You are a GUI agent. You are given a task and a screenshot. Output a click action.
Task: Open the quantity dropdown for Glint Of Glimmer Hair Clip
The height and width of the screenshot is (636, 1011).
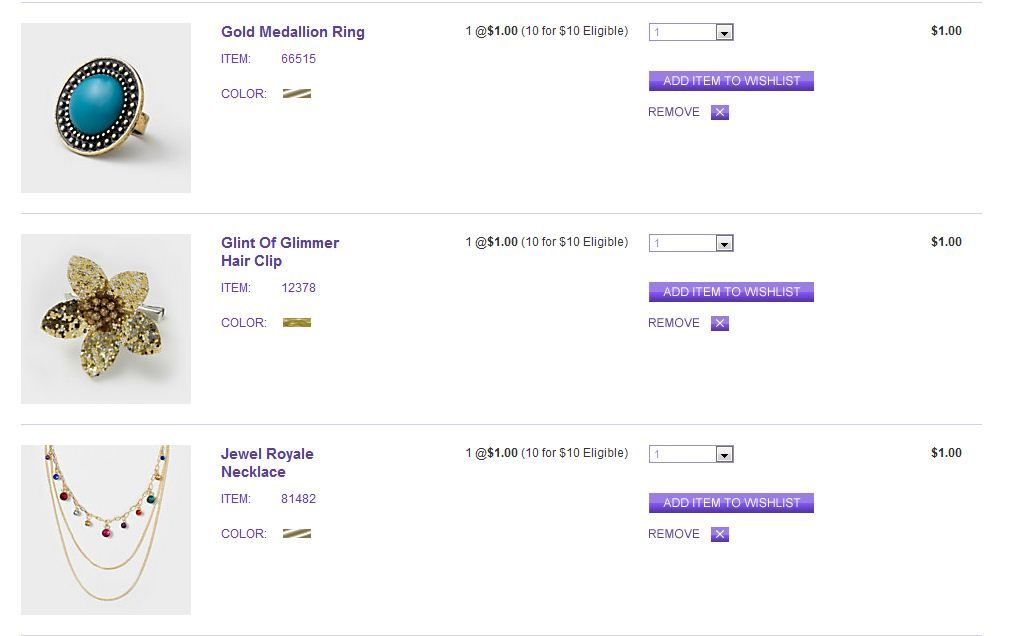click(724, 244)
